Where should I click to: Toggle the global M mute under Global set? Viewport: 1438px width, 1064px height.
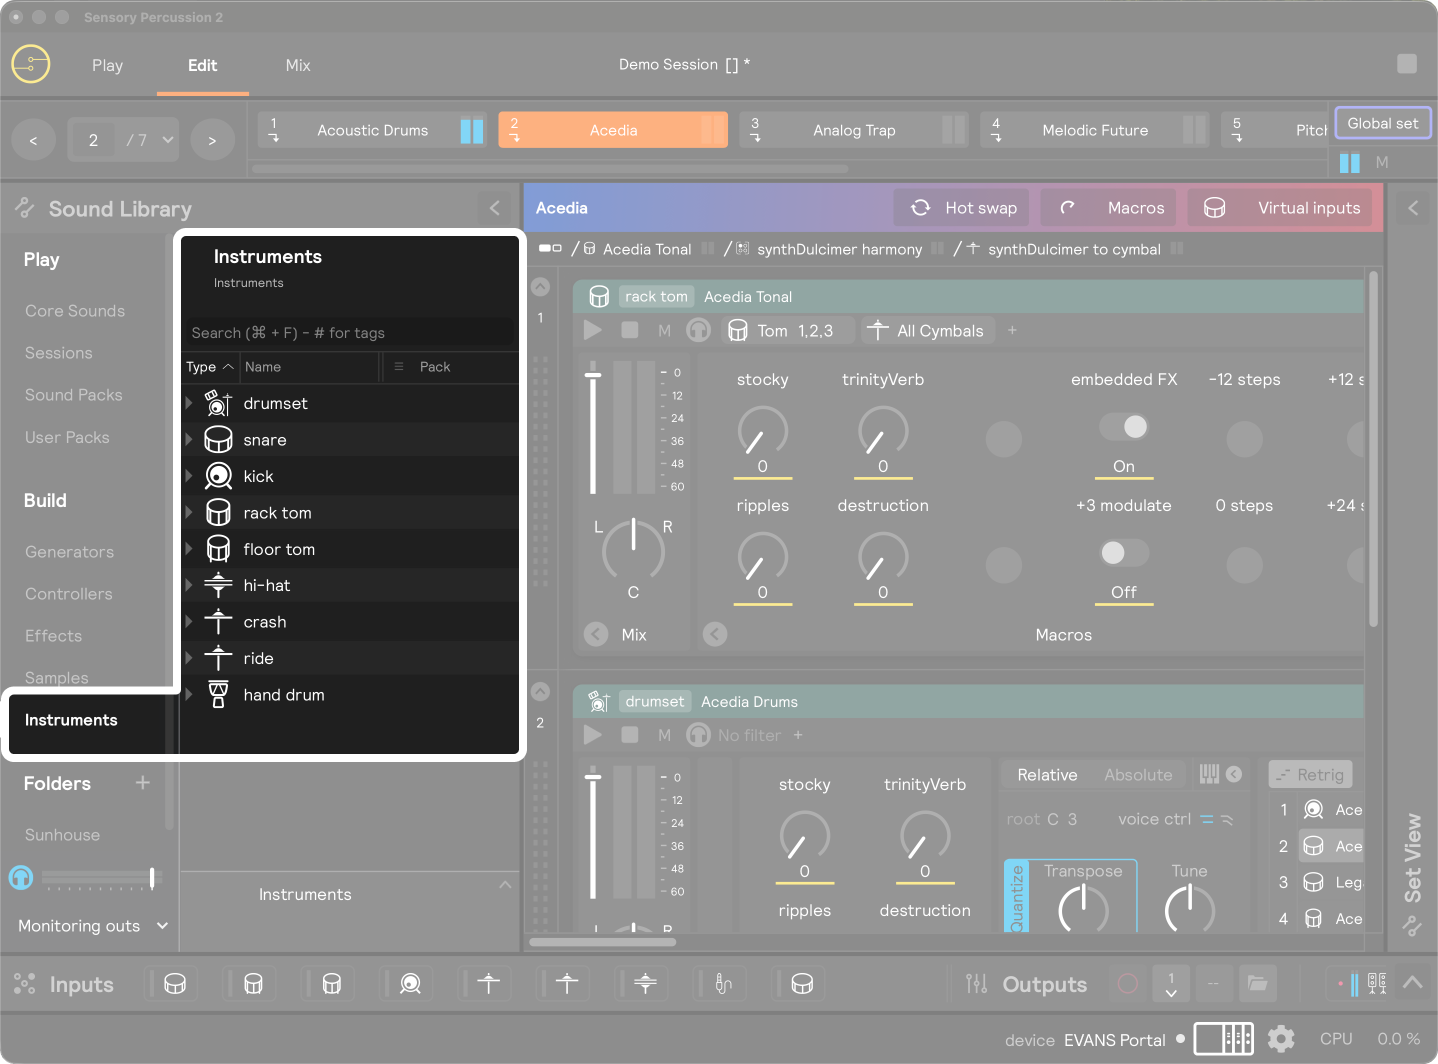(1382, 162)
